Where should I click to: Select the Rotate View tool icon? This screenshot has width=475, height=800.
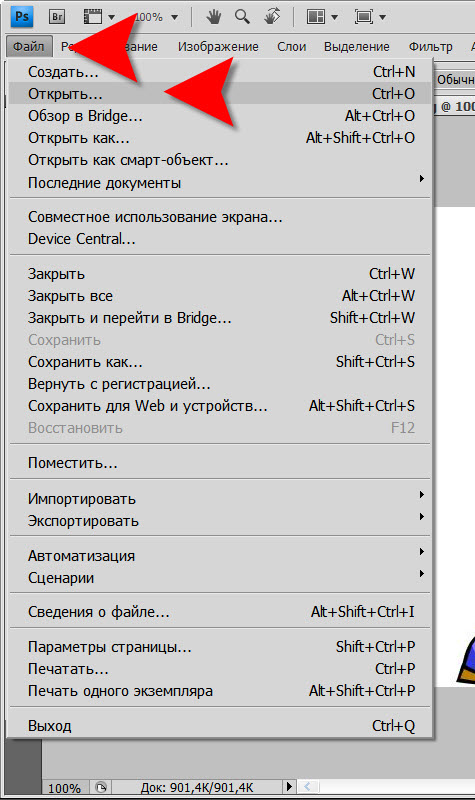pos(272,17)
